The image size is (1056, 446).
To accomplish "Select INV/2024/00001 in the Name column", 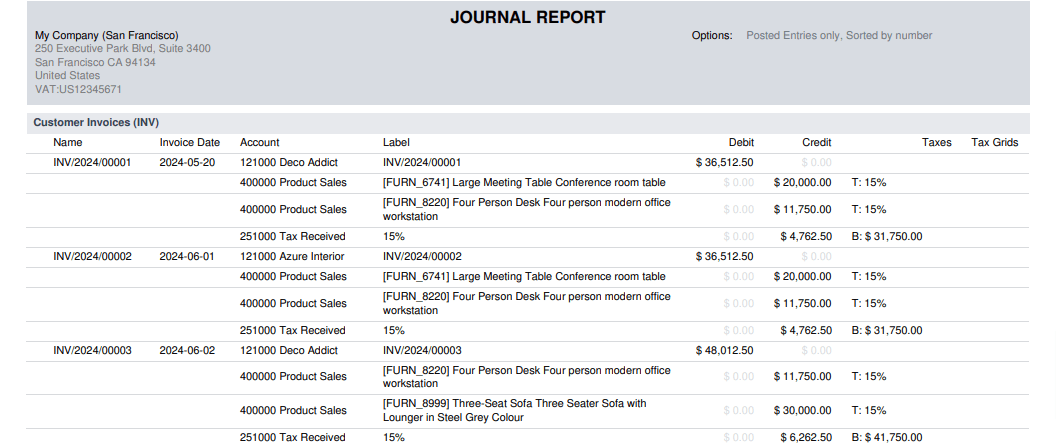I will coord(92,162).
